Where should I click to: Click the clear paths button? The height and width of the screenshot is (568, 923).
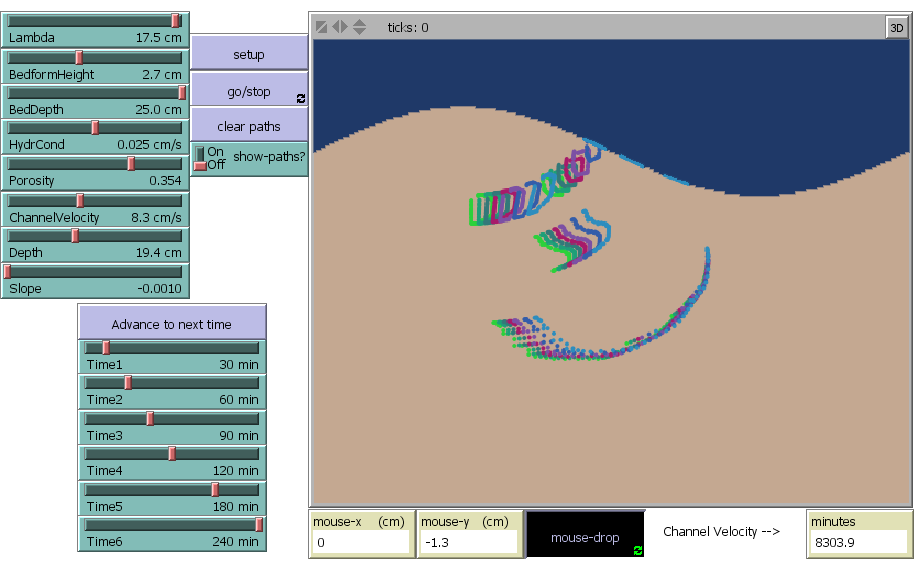pos(248,127)
